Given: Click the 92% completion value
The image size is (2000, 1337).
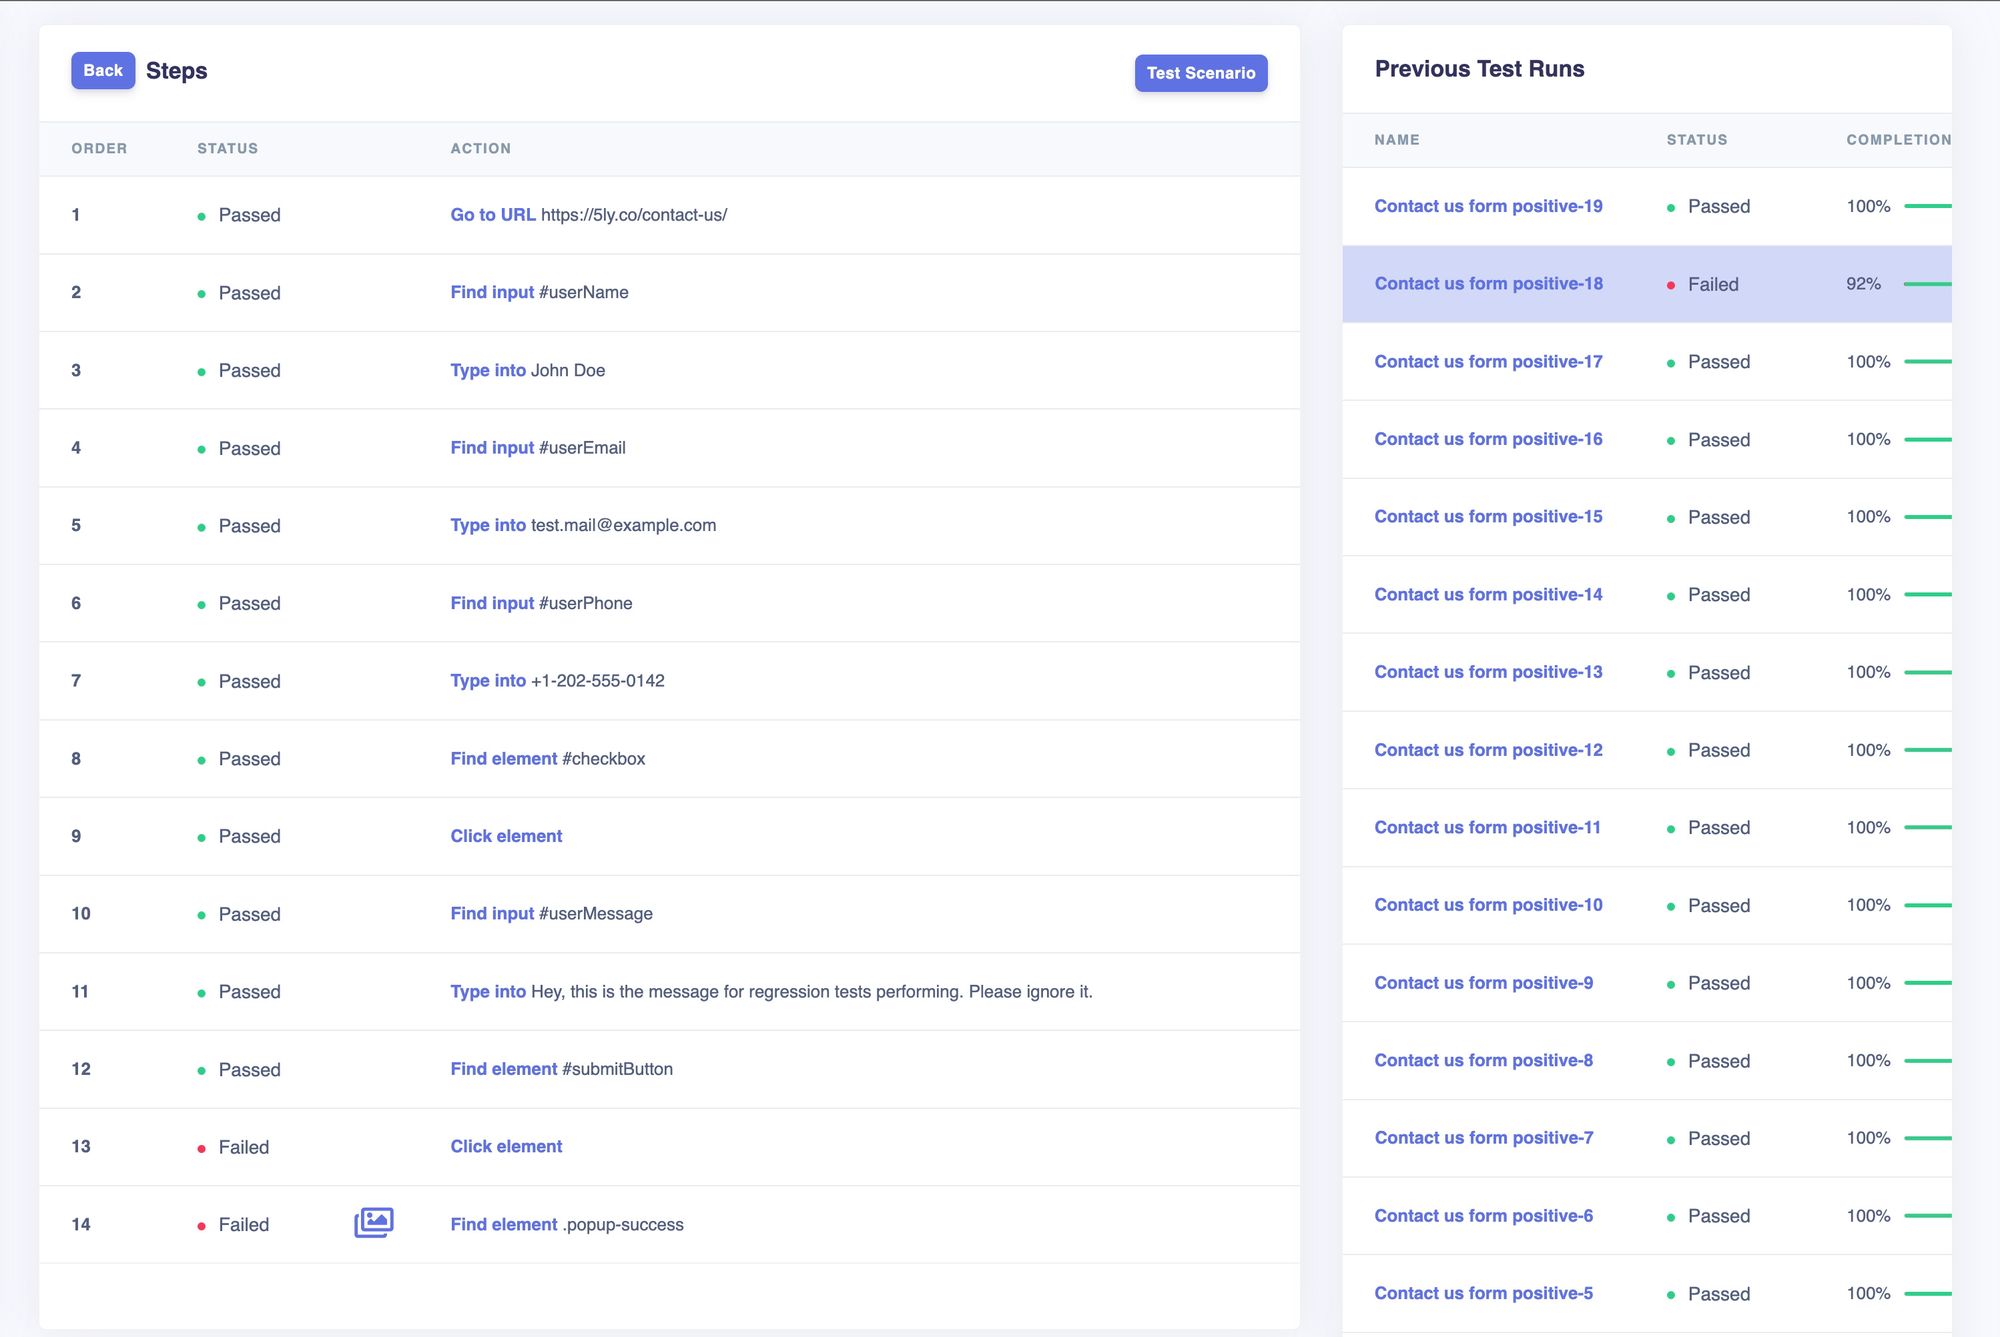Looking at the screenshot, I should (x=1863, y=284).
